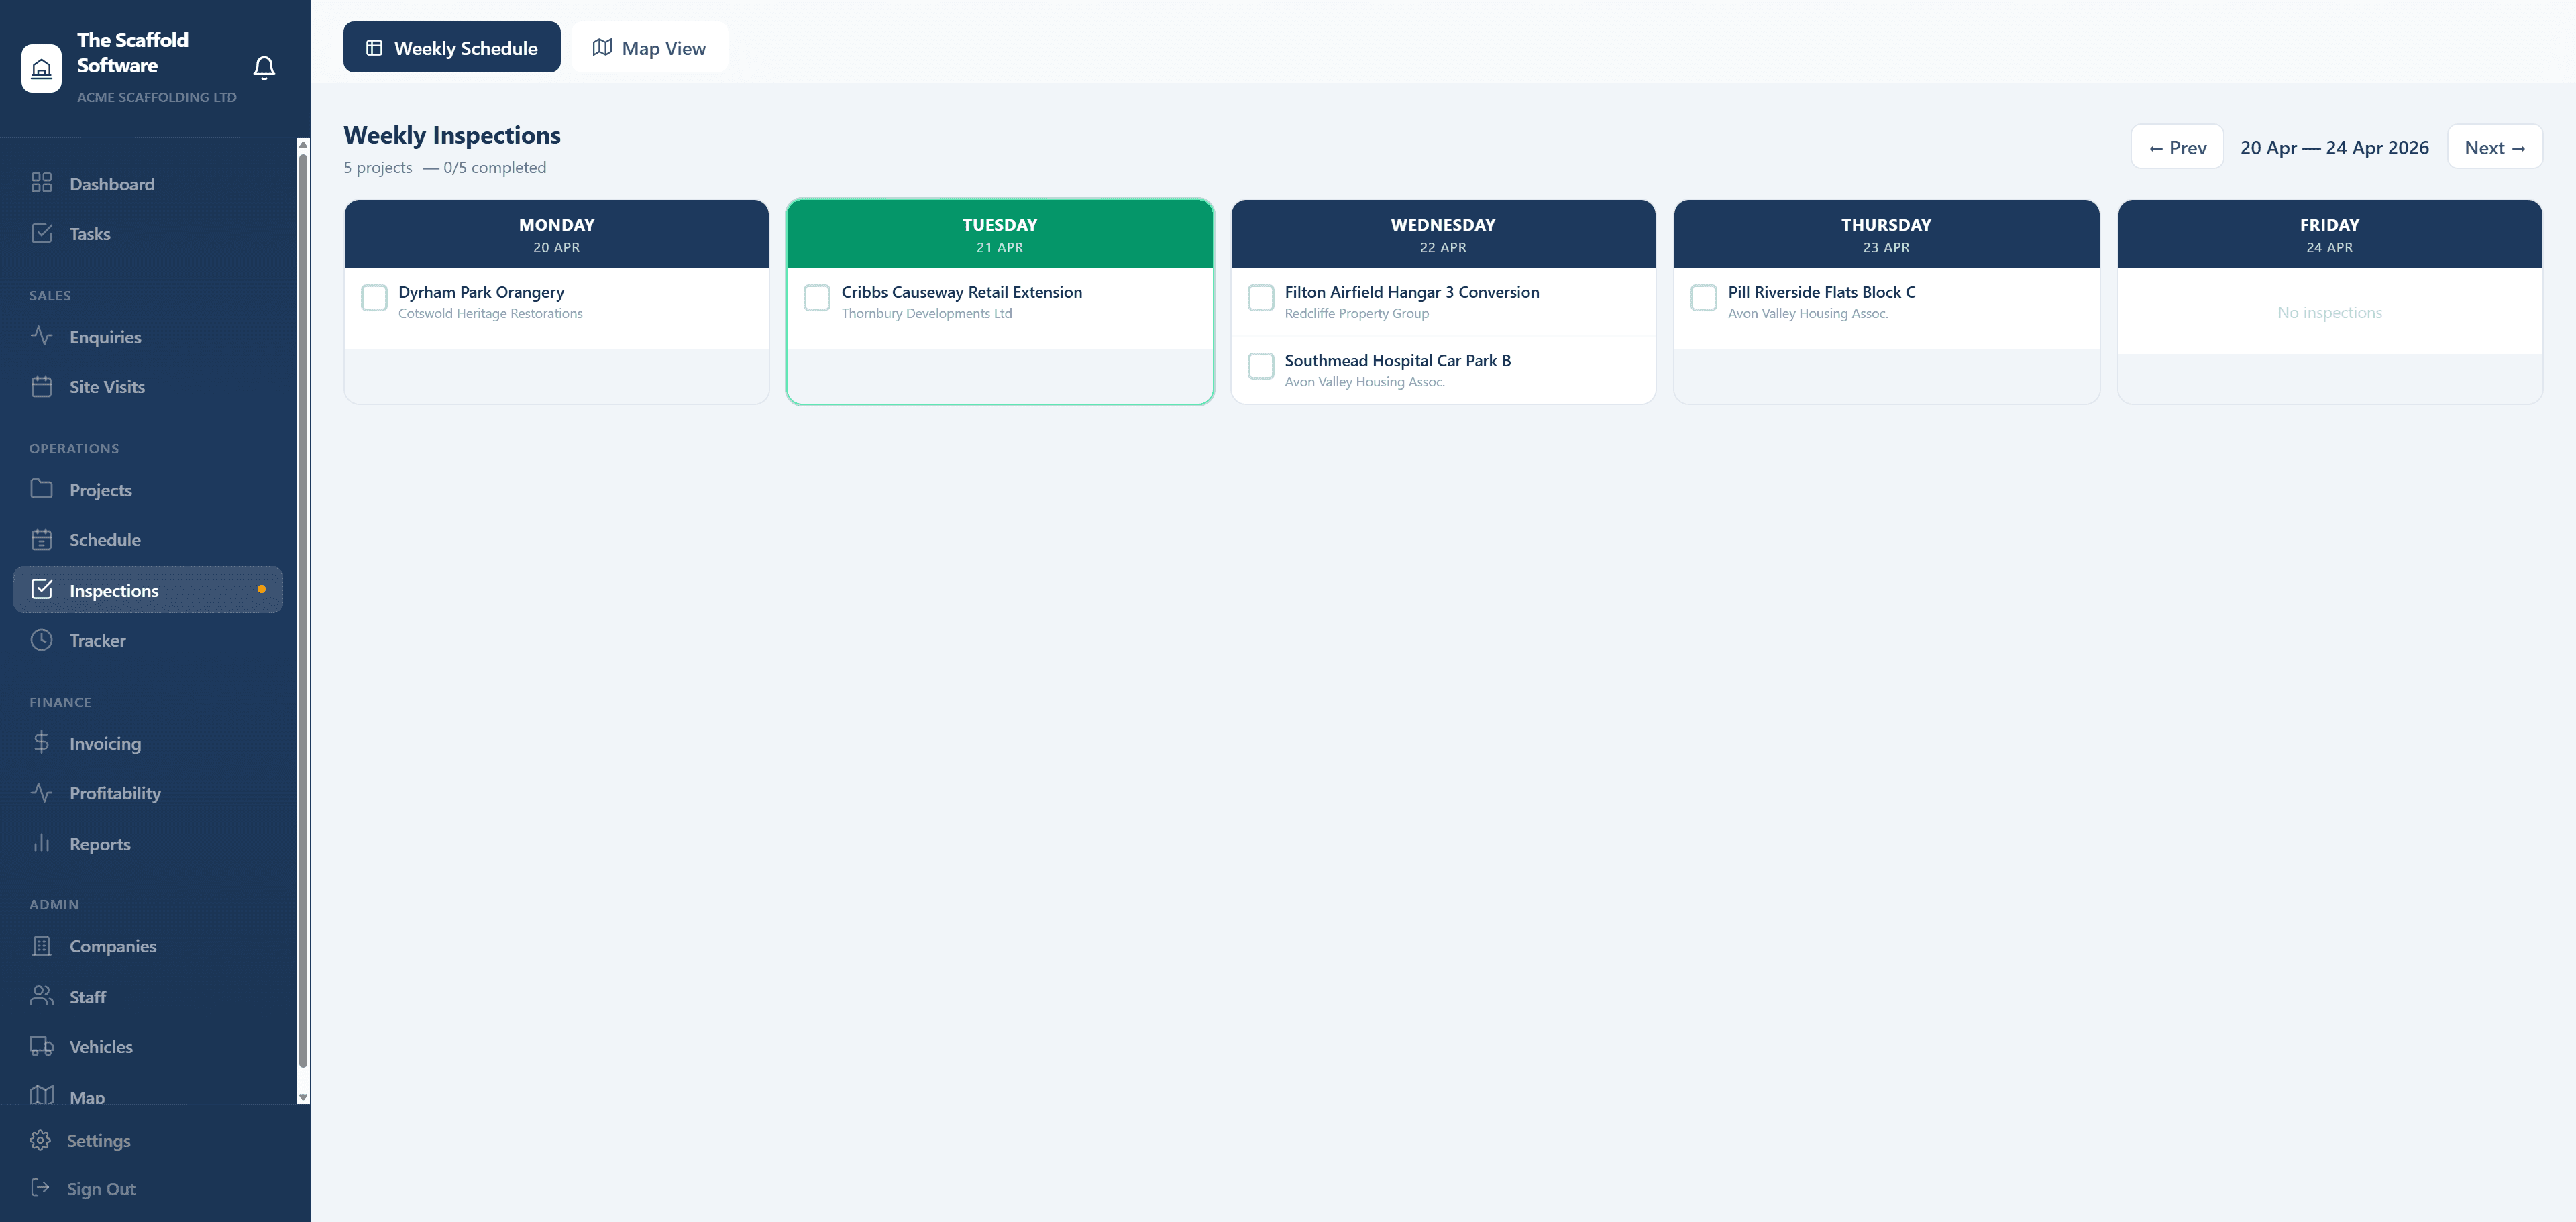Click the Tracker clock icon
This screenshot has height=1222, width=2576.
41,640
